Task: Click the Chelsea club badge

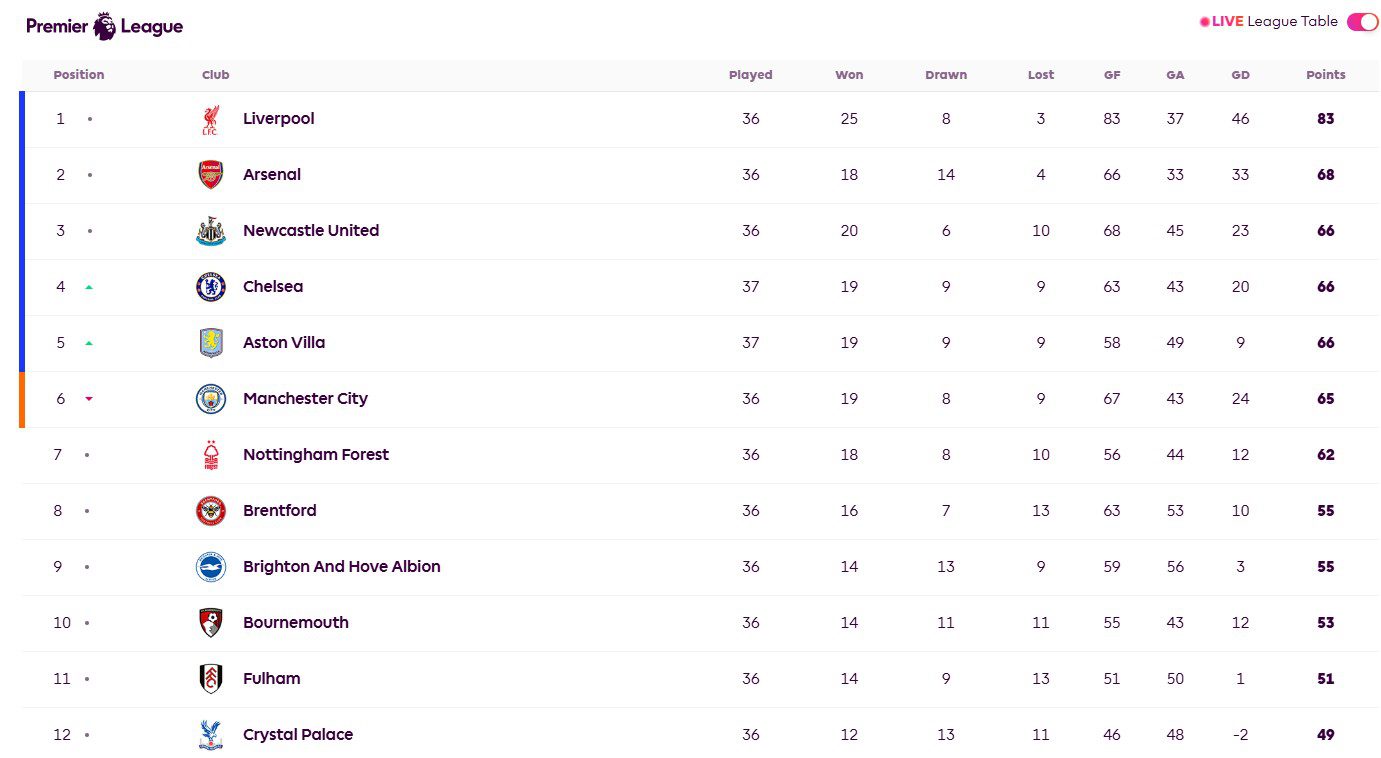Action: click(x=210, y=287)
